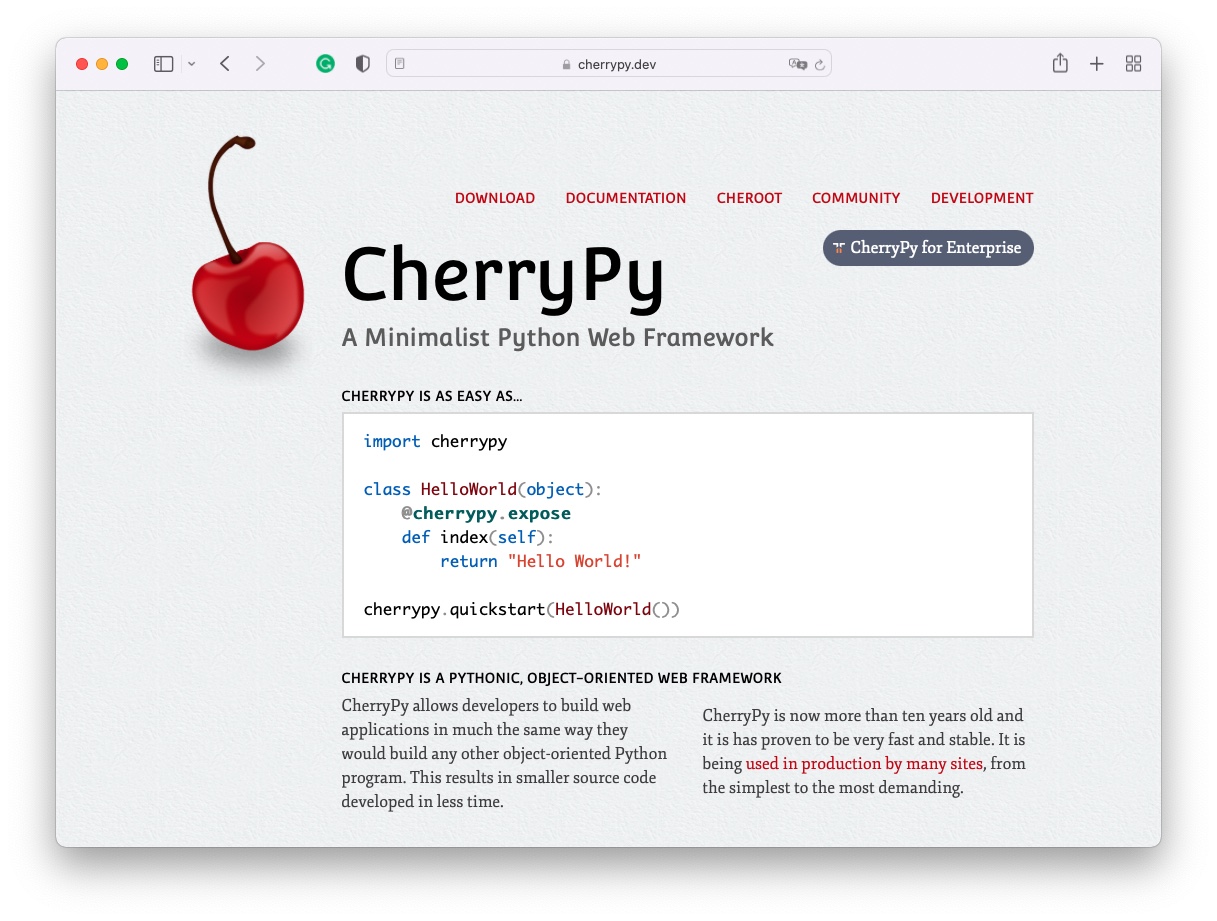Click the 'more than ten years old' paragraph
Screen dimensions: 1217x921
(x=864, y=752)
